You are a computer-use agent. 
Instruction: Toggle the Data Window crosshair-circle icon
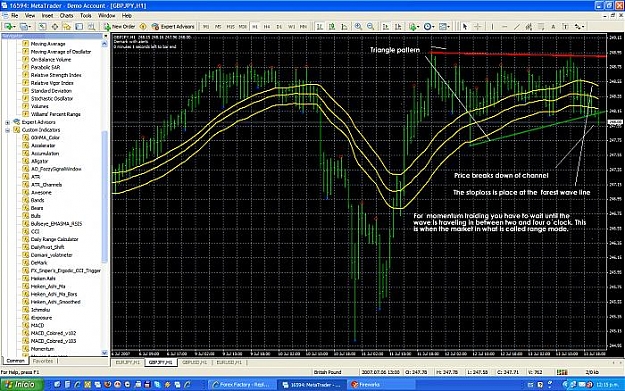point(55,27)
